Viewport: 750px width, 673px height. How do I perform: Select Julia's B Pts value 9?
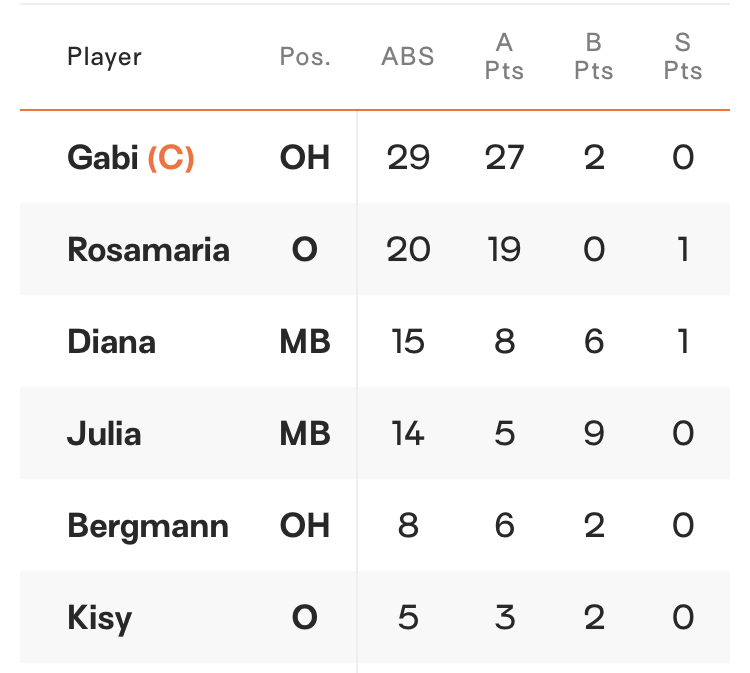594,434
